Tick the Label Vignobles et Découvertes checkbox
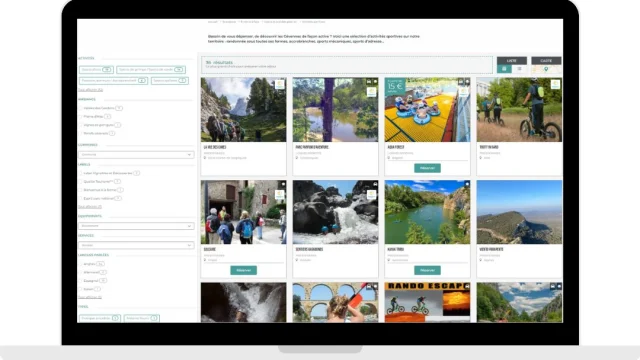This screenshot has width=640, height=360. (80, 173)
